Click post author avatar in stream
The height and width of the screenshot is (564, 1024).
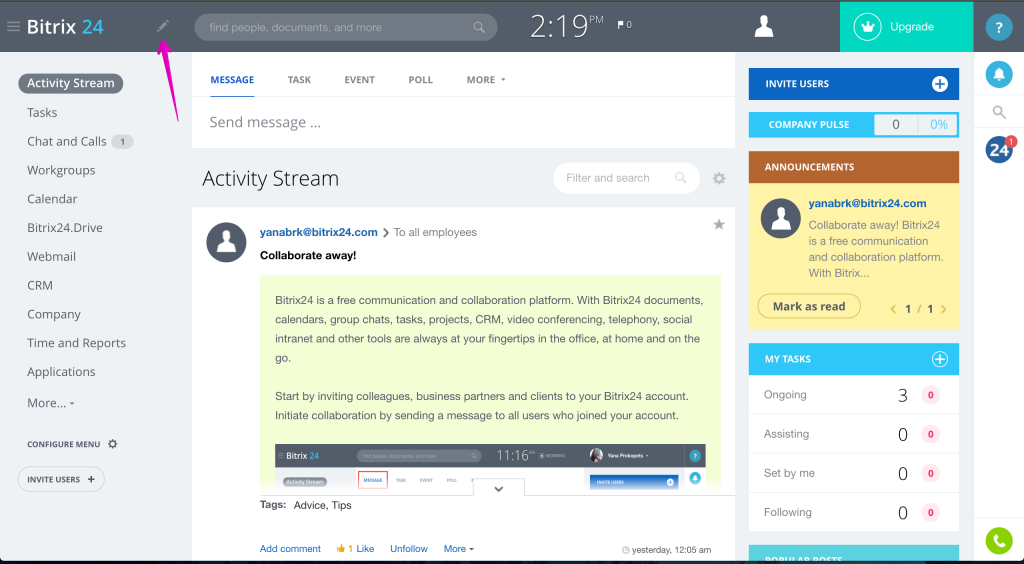[226, 242]
